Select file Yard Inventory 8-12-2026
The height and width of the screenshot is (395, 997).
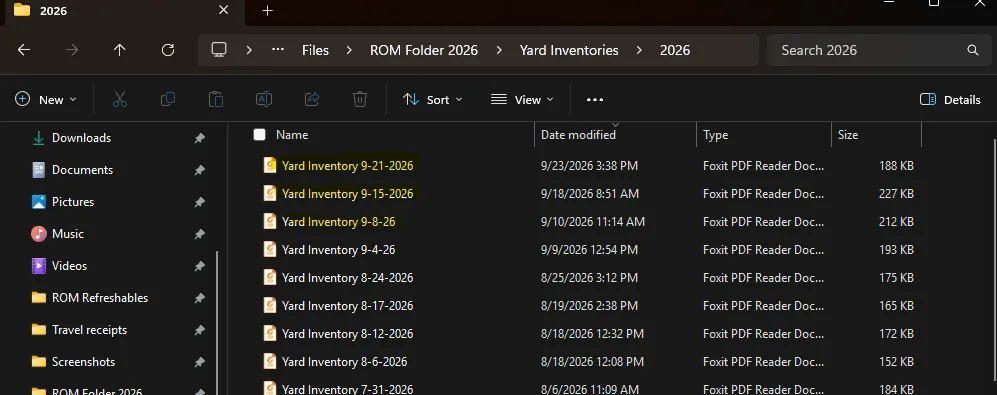point(347,333)
